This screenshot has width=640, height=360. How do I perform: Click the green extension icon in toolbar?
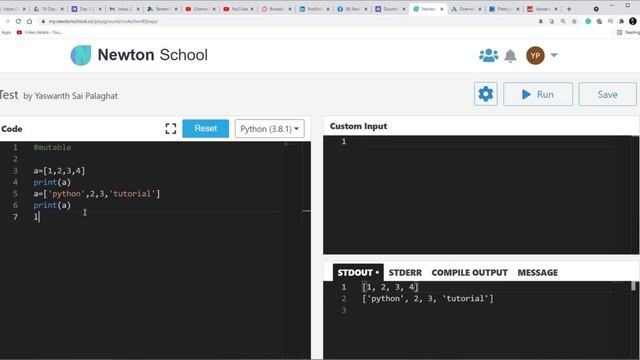pyautogui.click(x=588, y=21)
